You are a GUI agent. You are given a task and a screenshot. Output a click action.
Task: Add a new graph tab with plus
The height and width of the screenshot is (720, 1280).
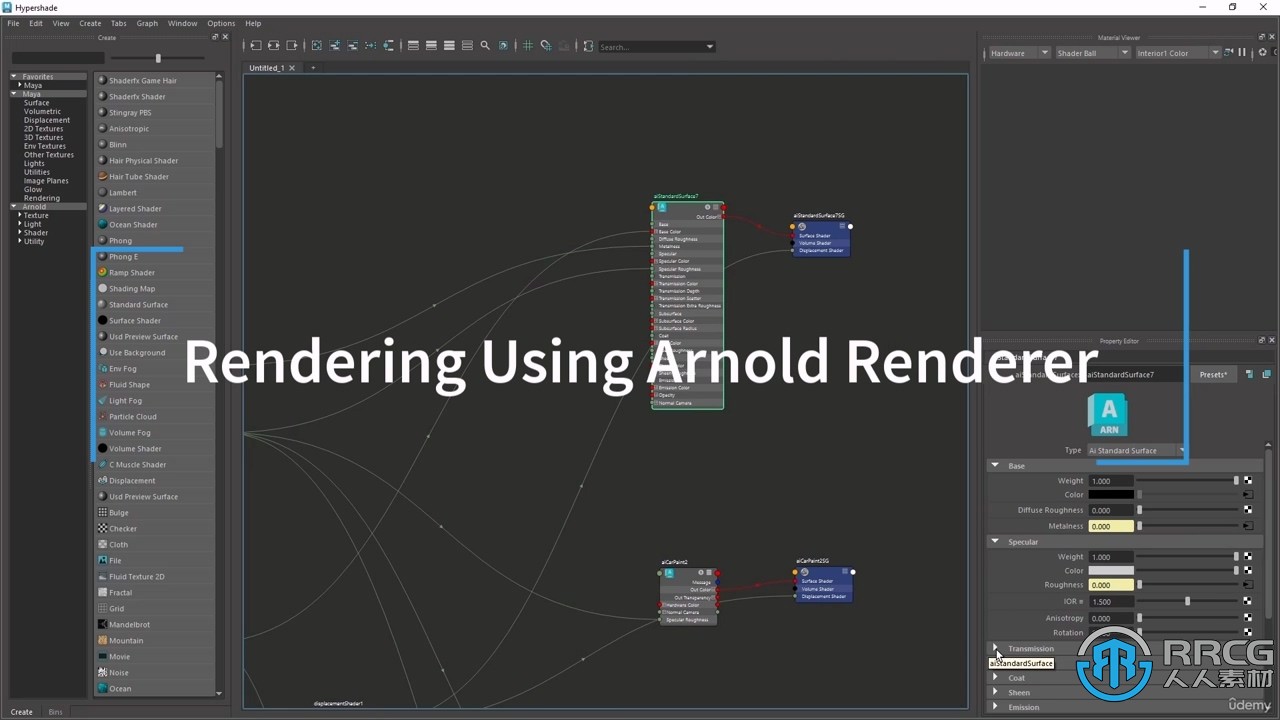tap(313, 68)
